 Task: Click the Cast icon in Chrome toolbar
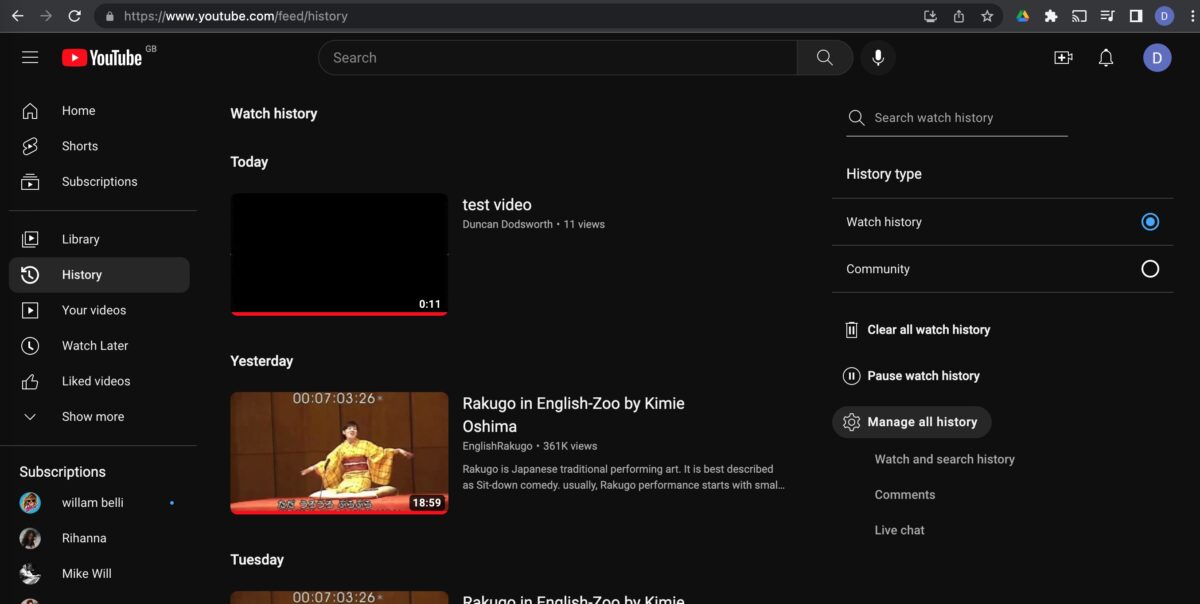pos(1079,16)
